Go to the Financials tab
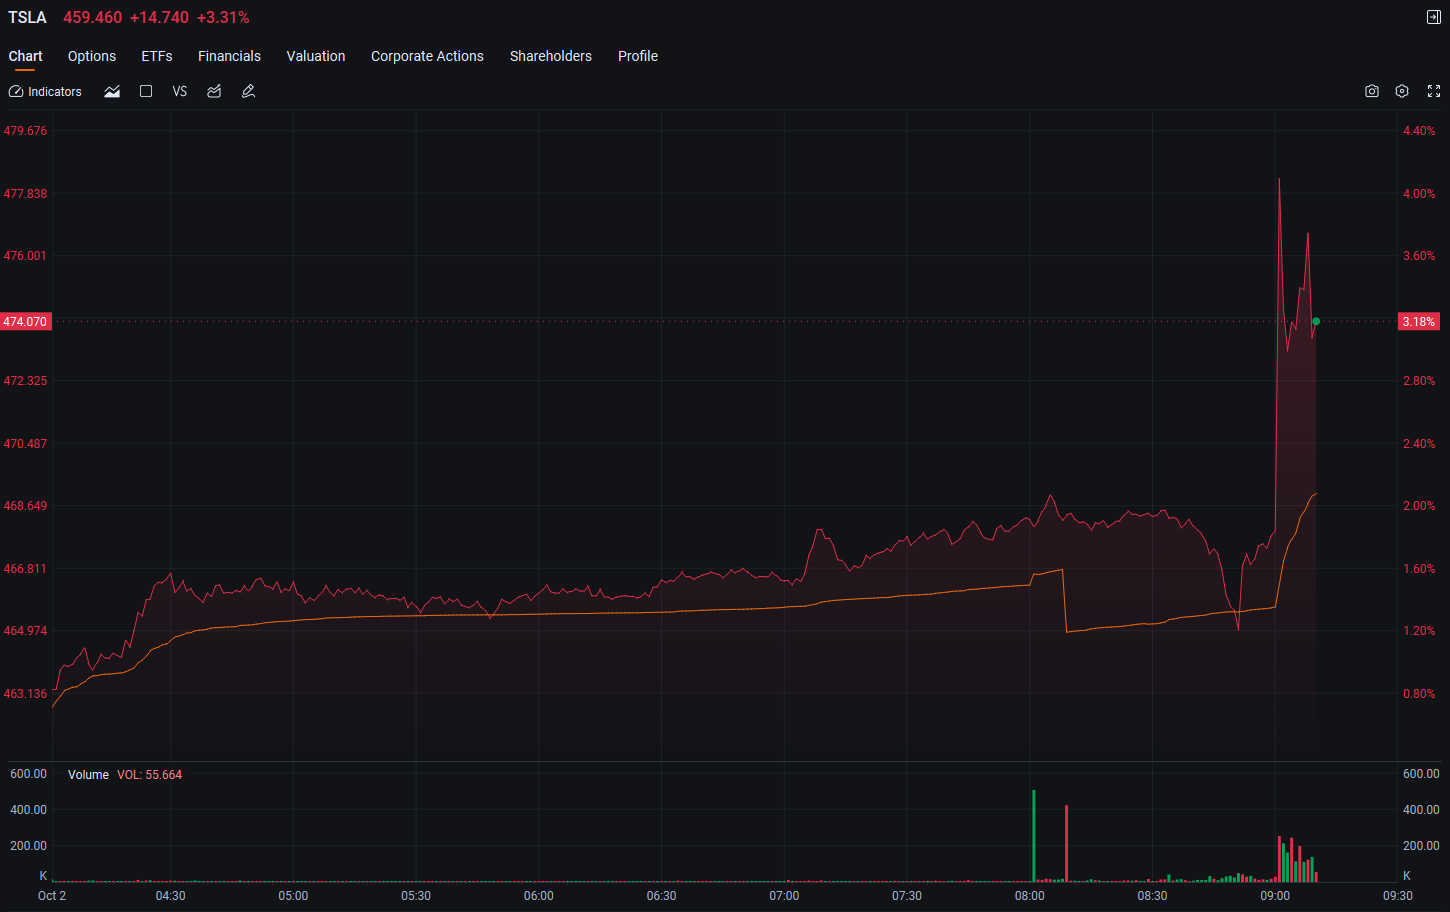Viewport: 1450px width, 912px height. coord(229,56)
